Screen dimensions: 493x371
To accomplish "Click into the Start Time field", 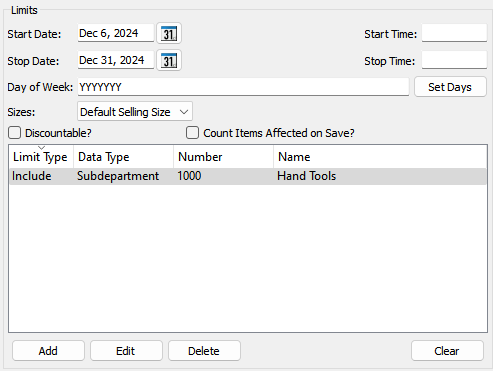I will [x=454, y=33].
